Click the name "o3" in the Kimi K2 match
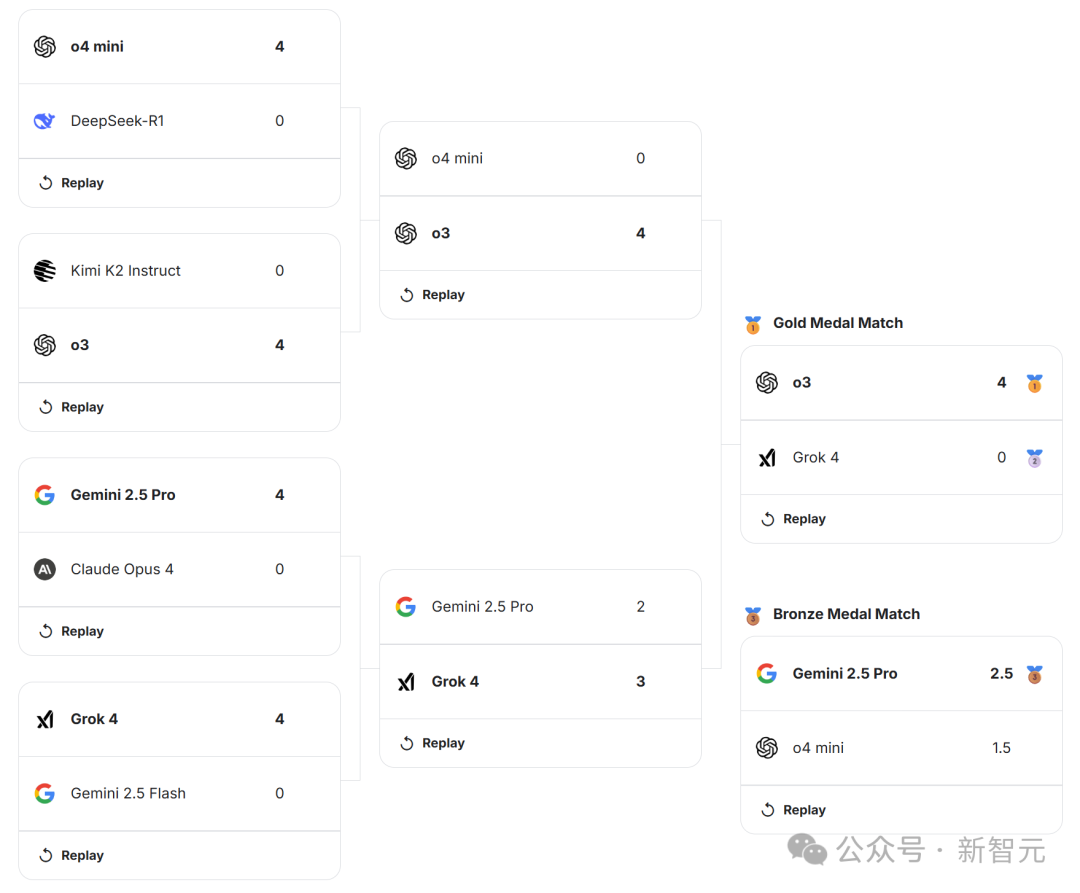 click(80, 345)
